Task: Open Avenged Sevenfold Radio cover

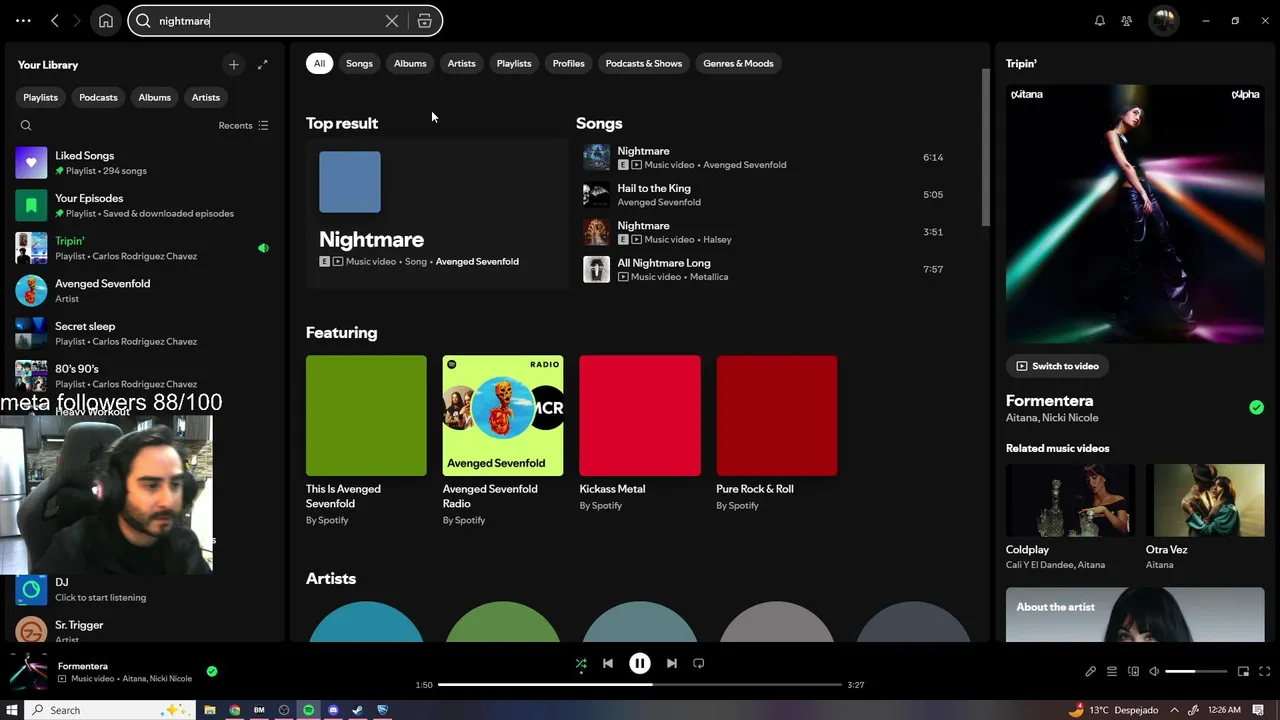Action: (x=503, y=415)
